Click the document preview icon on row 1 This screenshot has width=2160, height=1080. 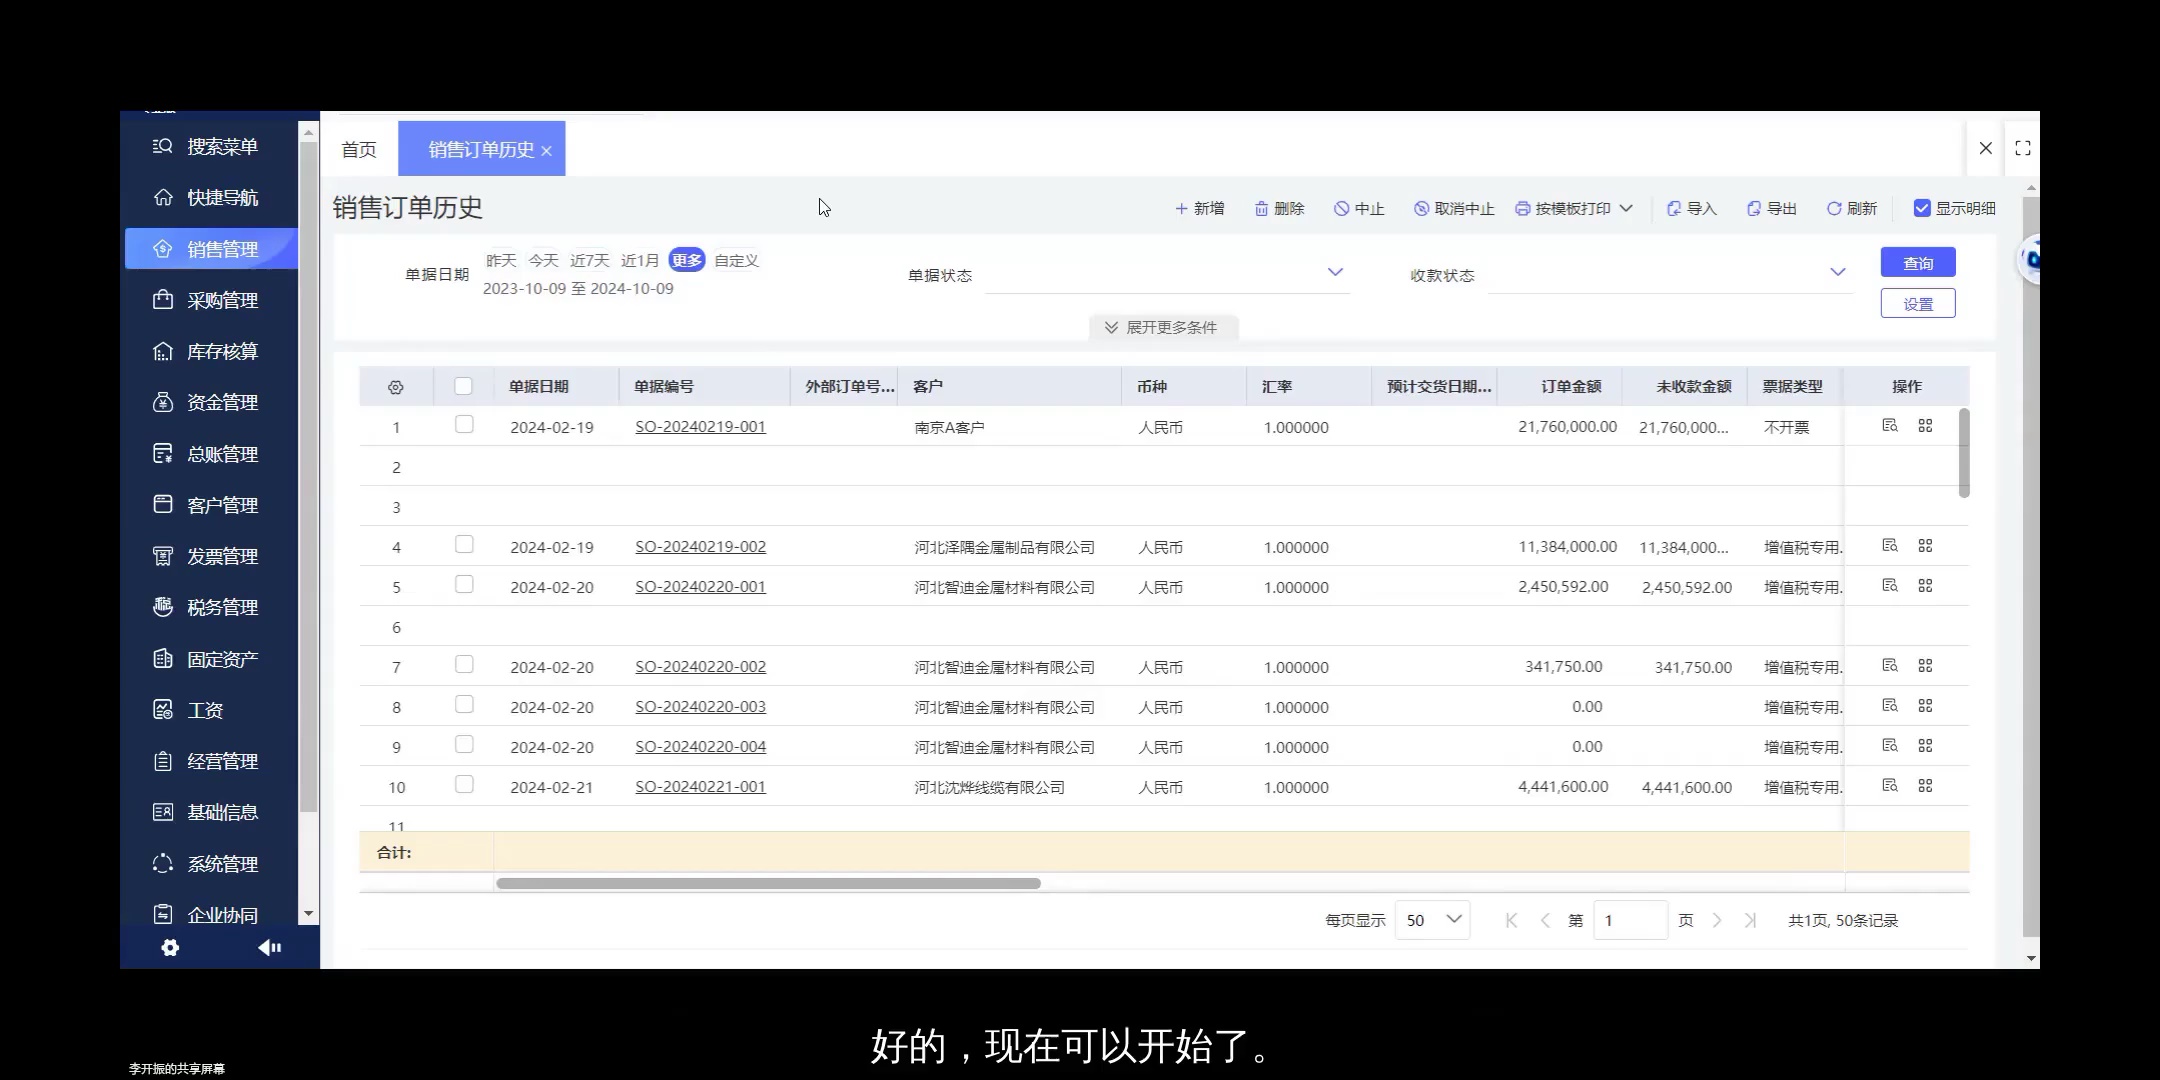pos(1890,424)
